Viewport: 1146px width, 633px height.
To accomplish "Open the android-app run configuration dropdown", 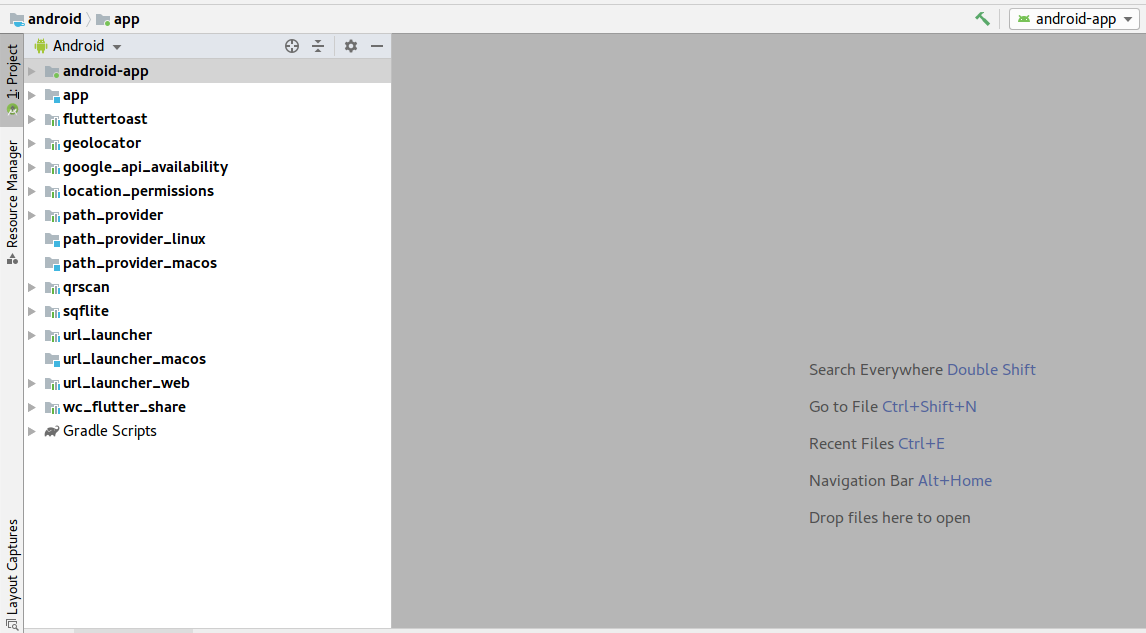I will click(x=1128, y=18).
